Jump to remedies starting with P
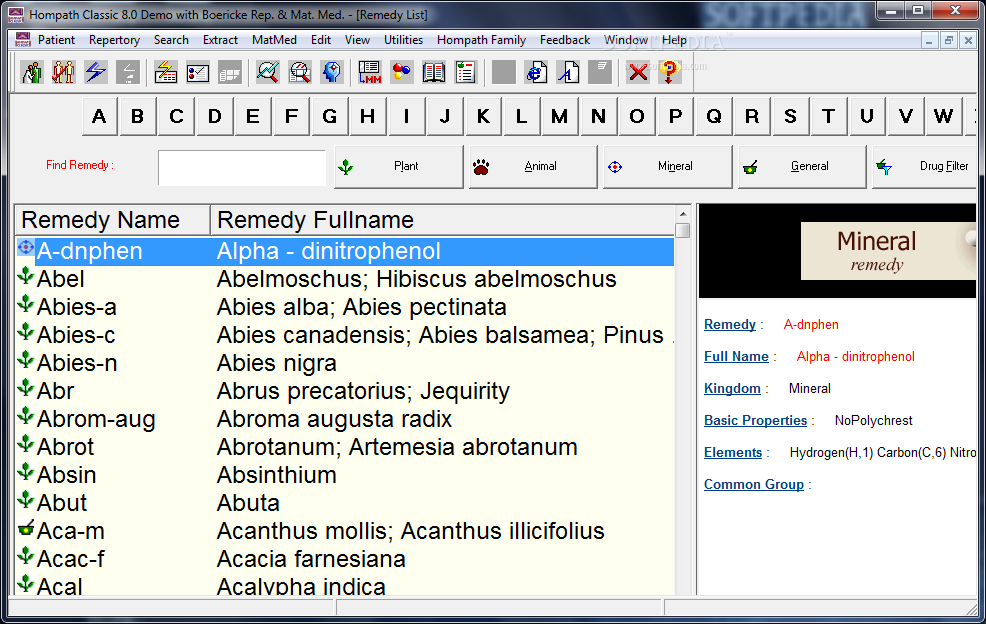The image size is (986, 624). tap(675, 116)
